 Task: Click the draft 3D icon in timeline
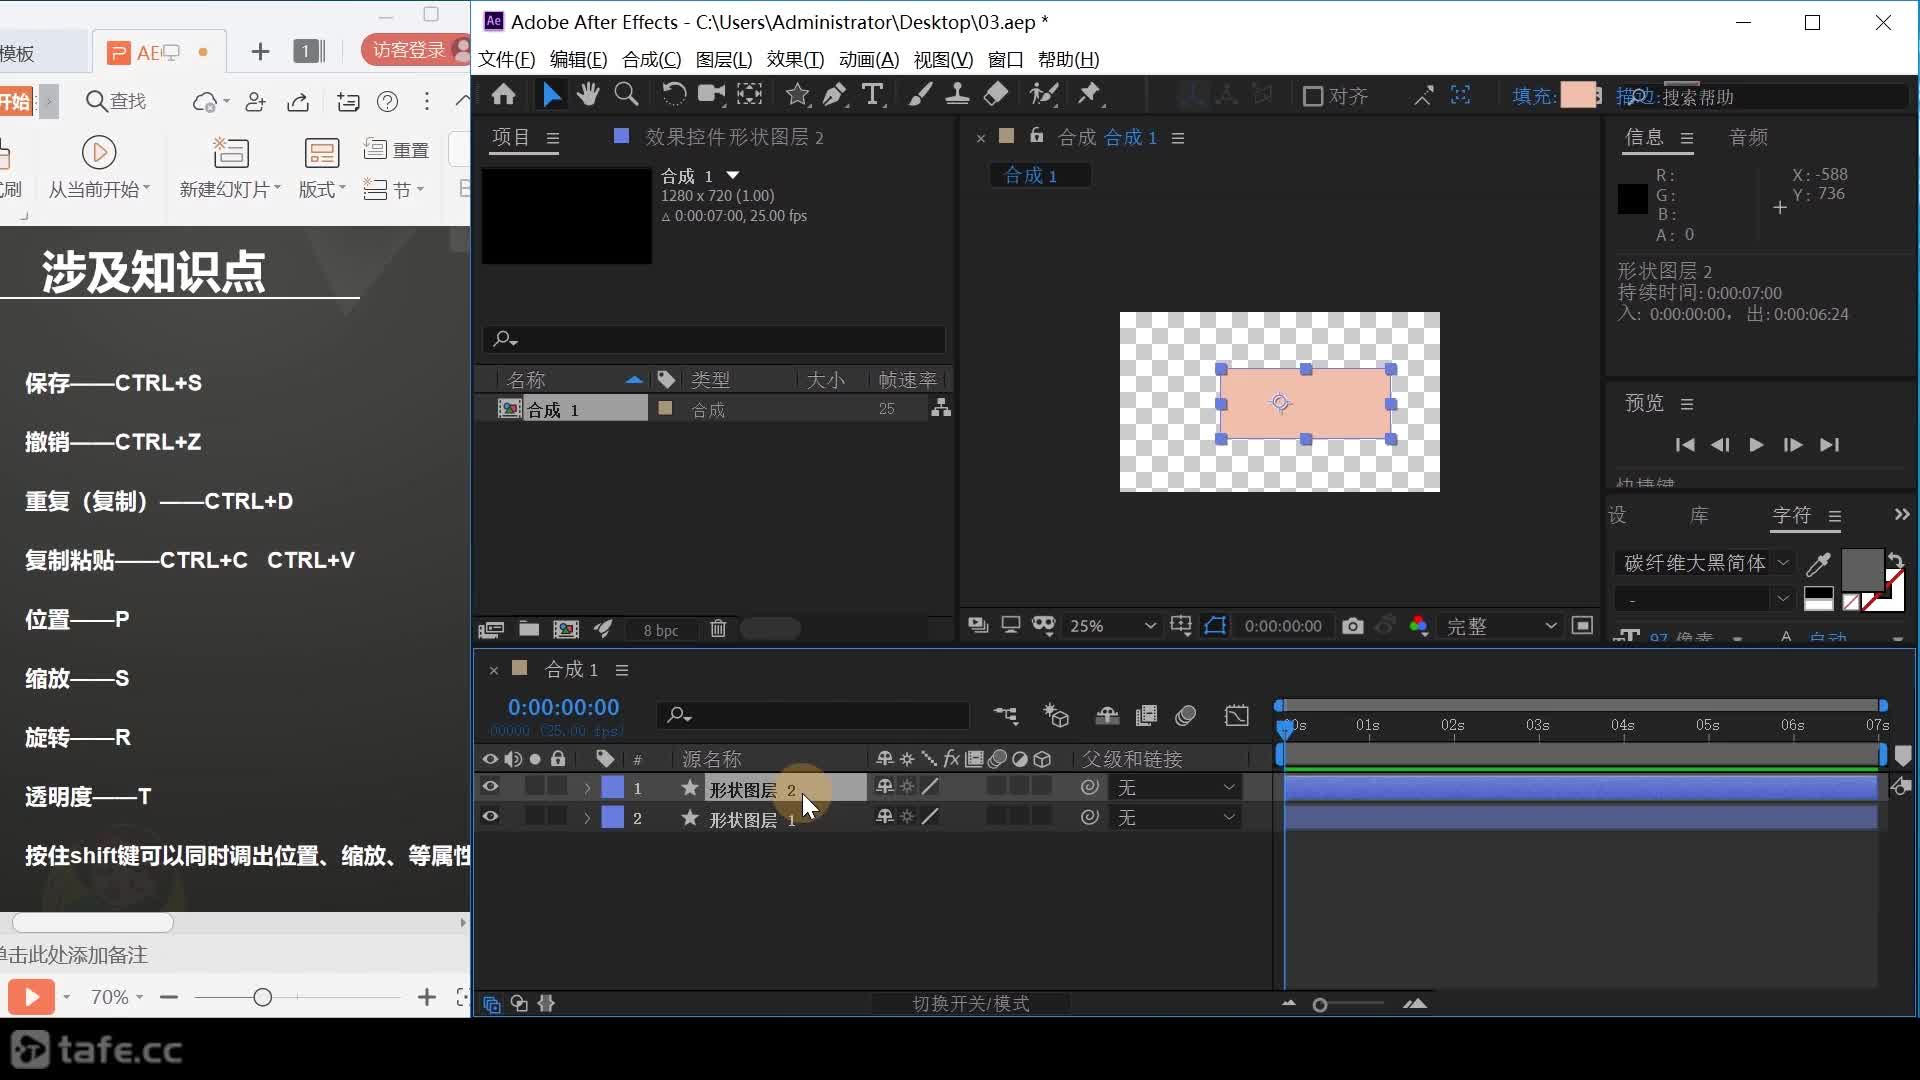coord(1056,715)
